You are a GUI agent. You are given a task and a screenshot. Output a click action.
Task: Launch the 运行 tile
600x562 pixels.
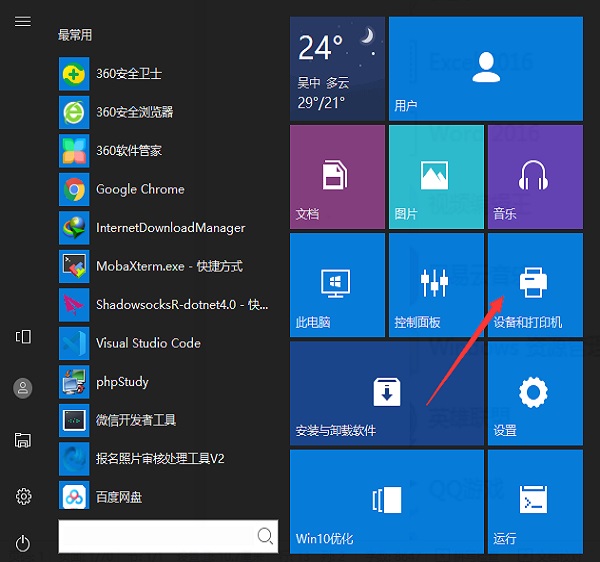click(x=534, y=500)
